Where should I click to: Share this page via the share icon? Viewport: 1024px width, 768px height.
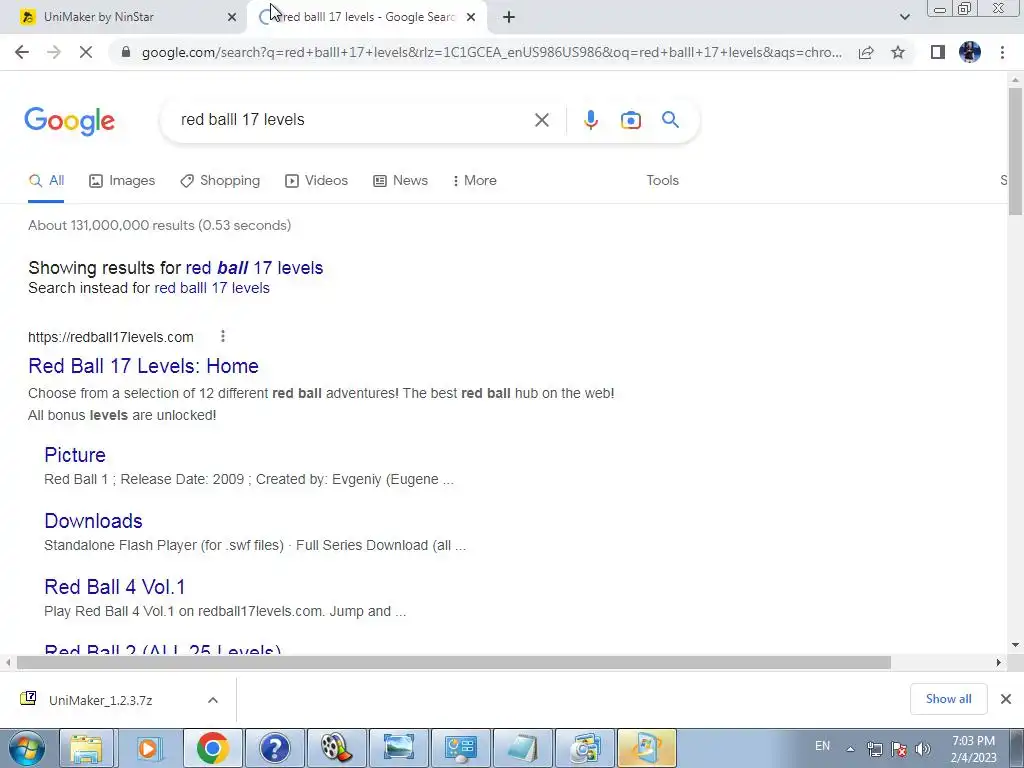pyautogui.click(x=866, y=52)
